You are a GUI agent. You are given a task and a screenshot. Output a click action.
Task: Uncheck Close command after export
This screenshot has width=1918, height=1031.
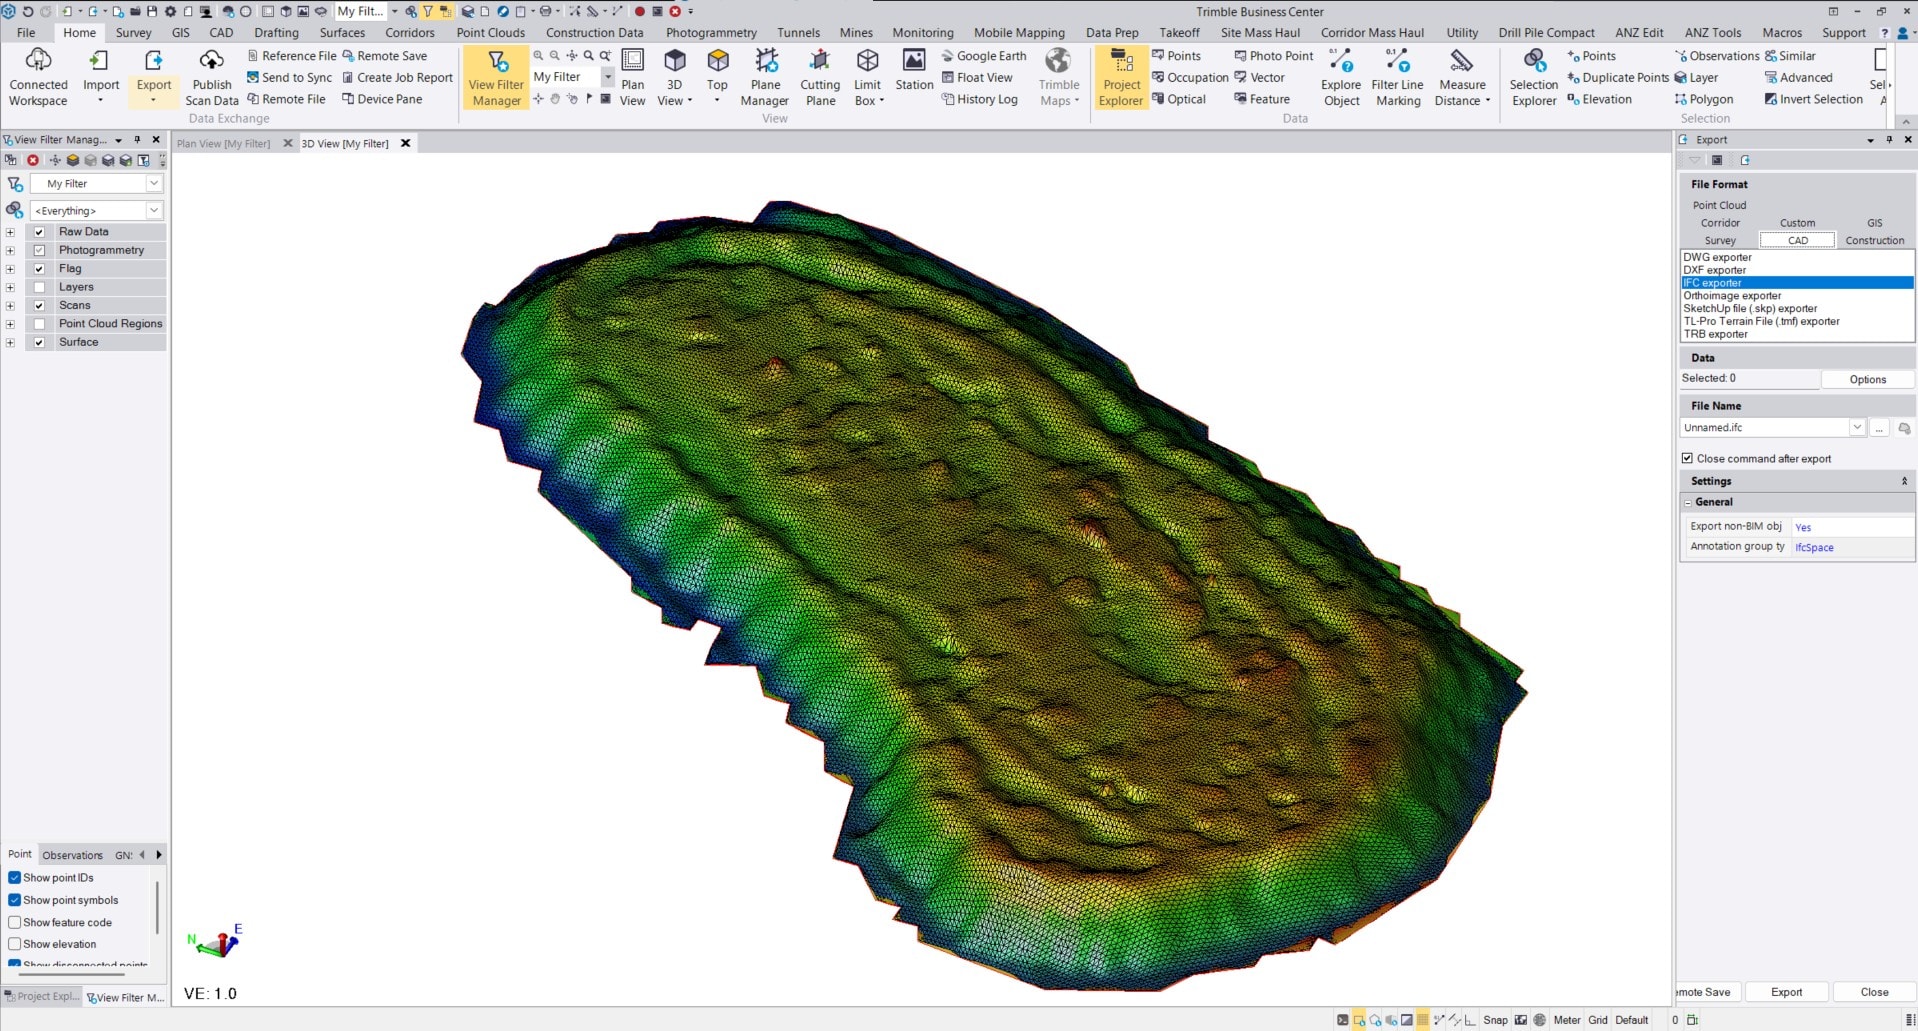click(1687, 458)
